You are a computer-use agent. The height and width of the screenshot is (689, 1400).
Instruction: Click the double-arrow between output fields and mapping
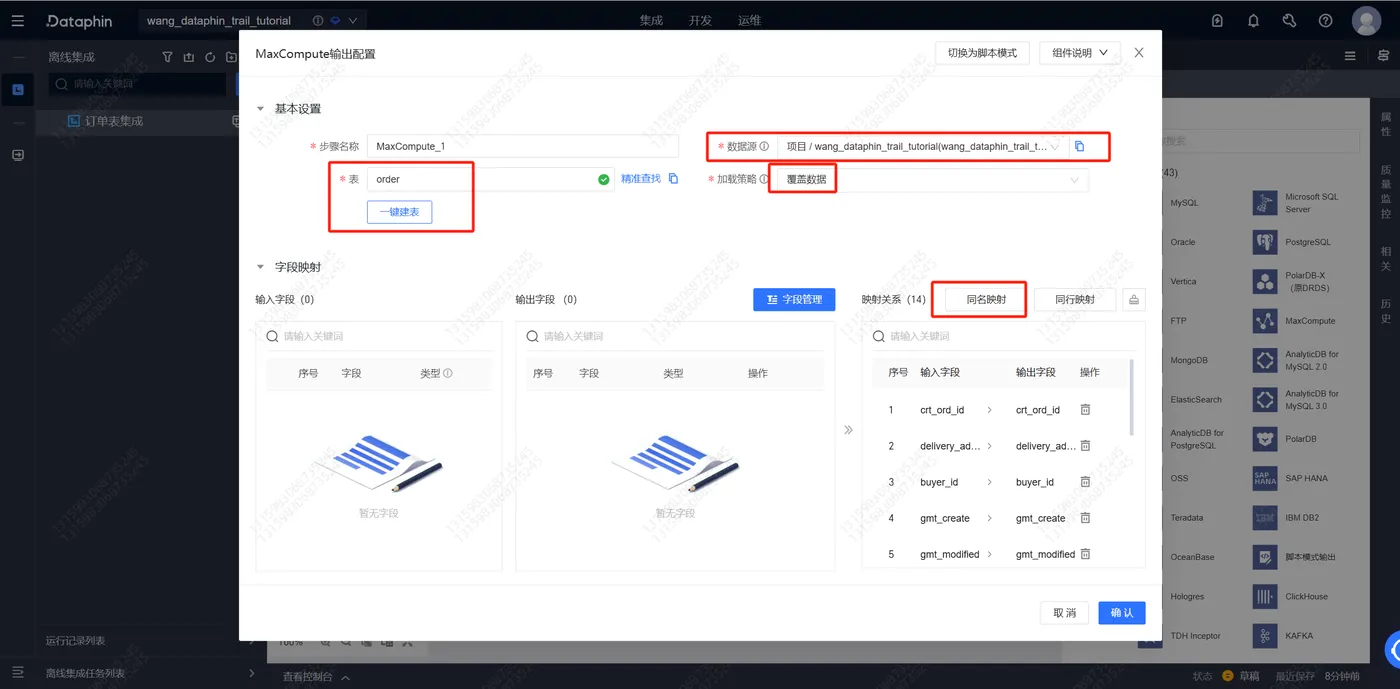[x=848, y=430]
